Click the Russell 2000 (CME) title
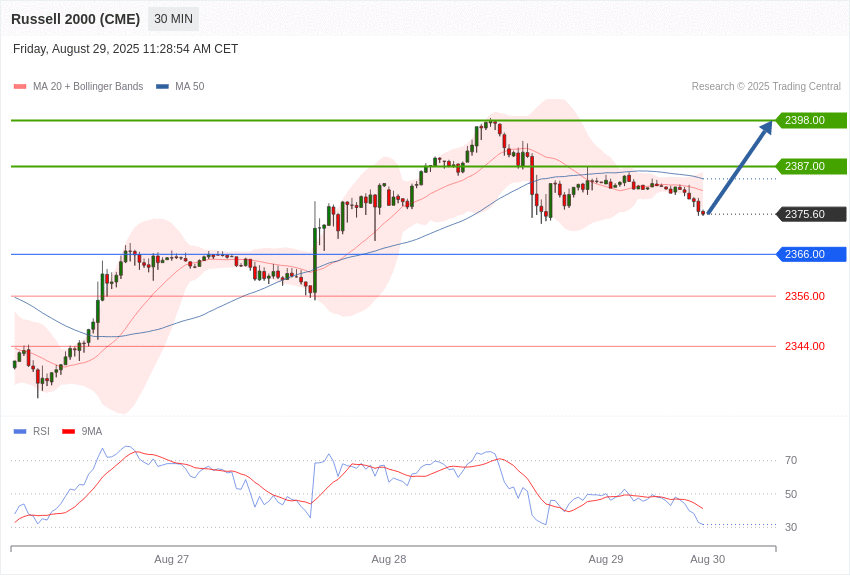Viewport: 850px width, 576px height. point(75,19)
